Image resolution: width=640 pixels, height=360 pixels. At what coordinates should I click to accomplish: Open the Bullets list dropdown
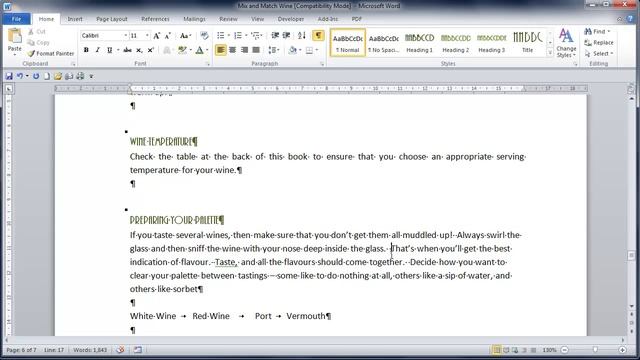pos(229,36)
